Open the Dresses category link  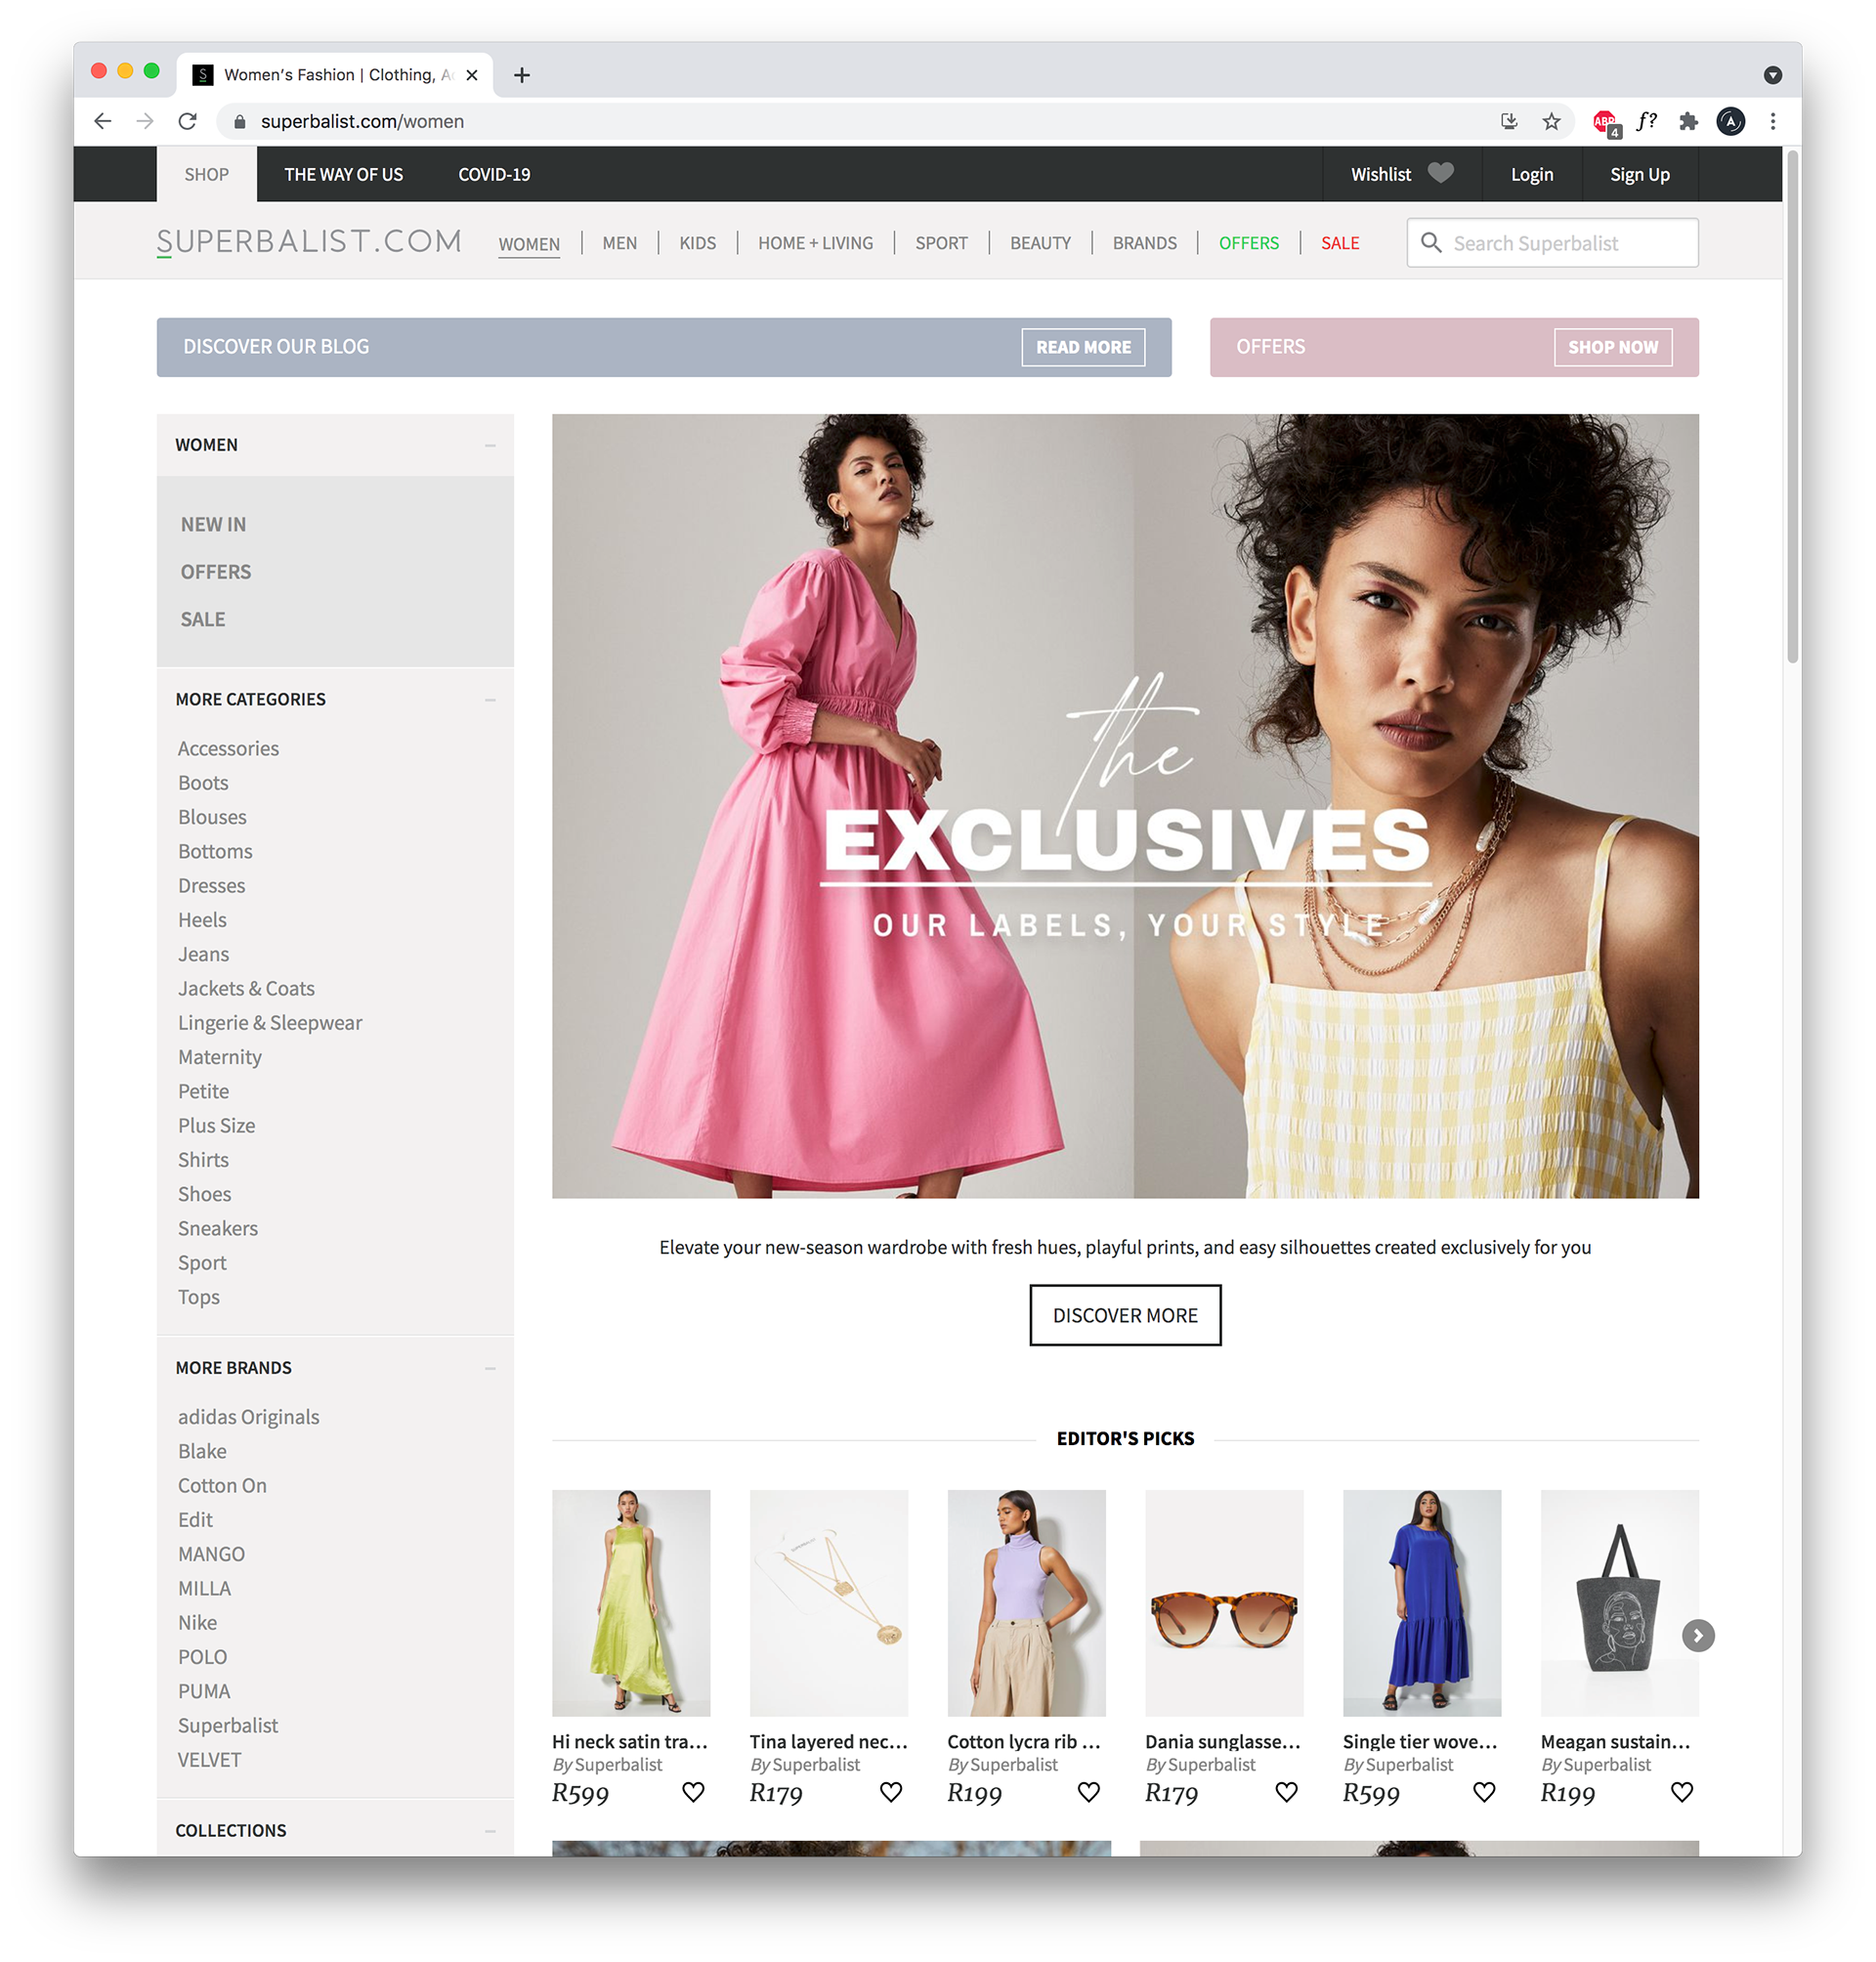(x=211, y=886)
